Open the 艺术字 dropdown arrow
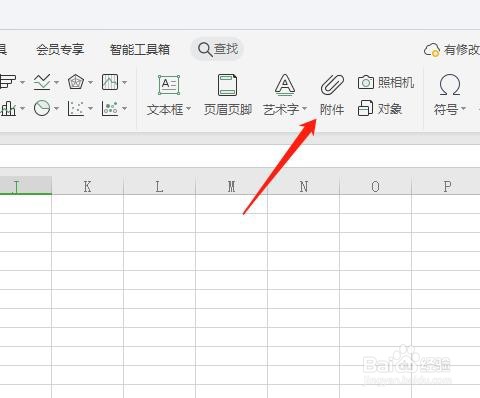Image resolution: width=480 pixels, height=398 pixels. point(304,109)
